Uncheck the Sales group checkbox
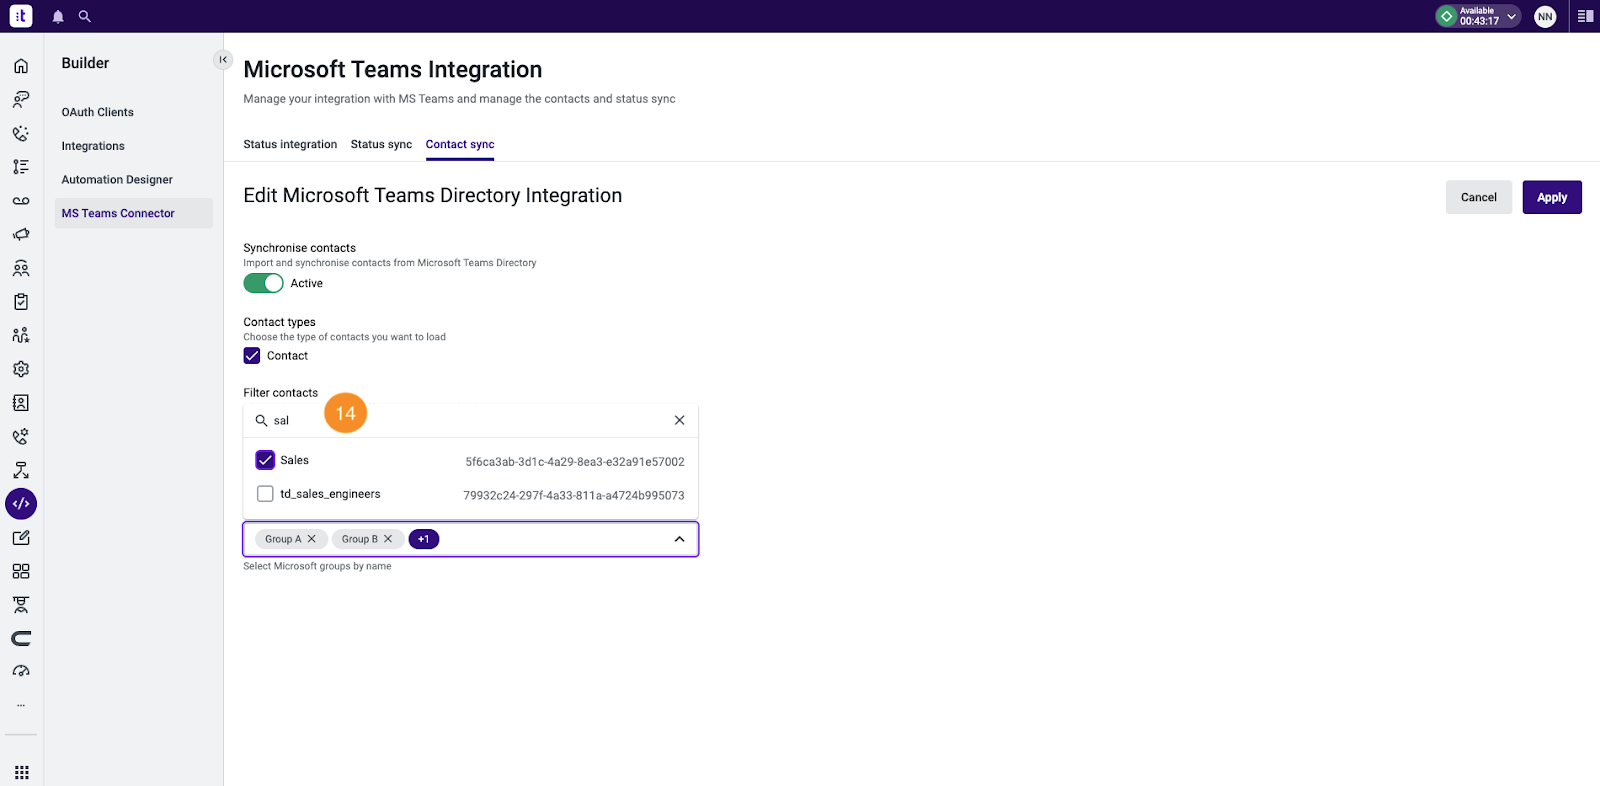This screenshot has width=1600, height=786. pyautogui.click(x=265, y=460)
